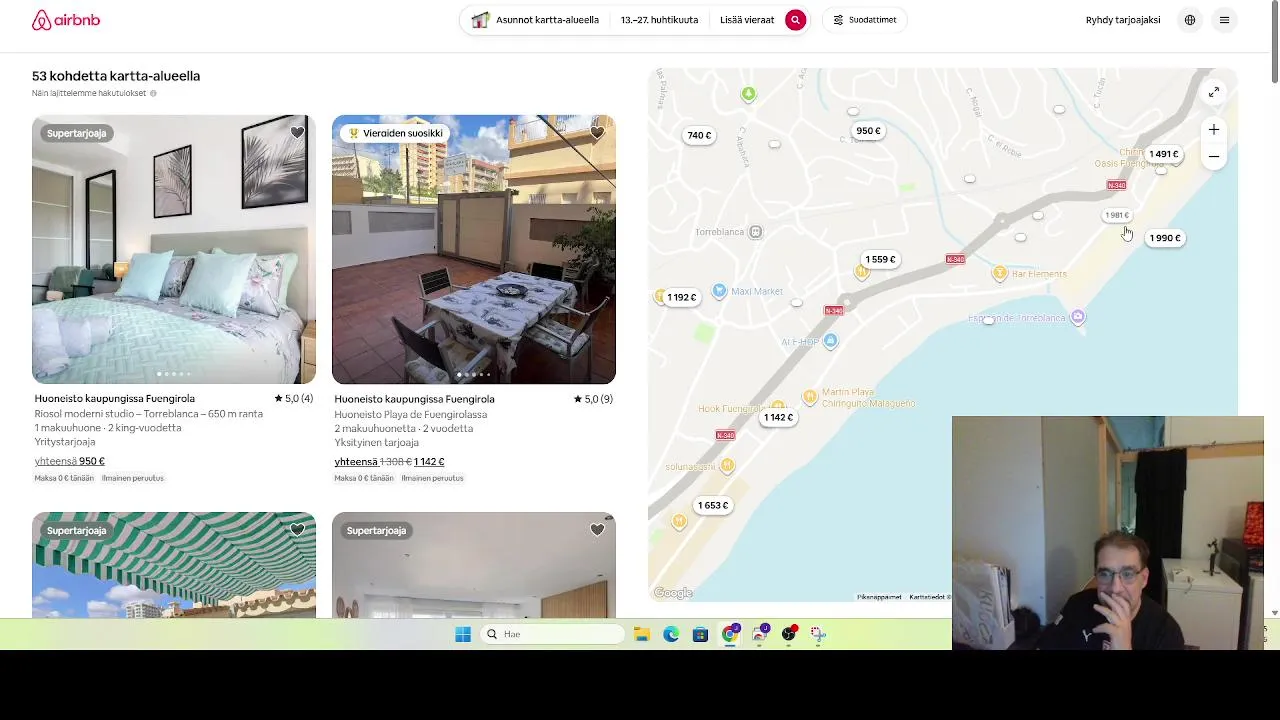Viewport: 1280px width, 720px height.
Task: Click Har Elements restaurant pin
Action: pyautogui.click(x=999, y=274)
